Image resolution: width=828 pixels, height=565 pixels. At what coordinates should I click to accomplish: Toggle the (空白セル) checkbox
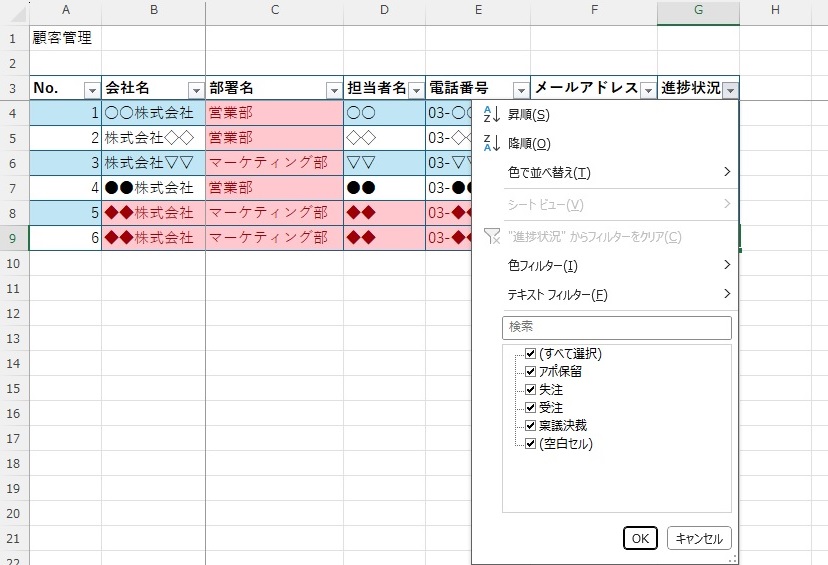click(531, 444)
